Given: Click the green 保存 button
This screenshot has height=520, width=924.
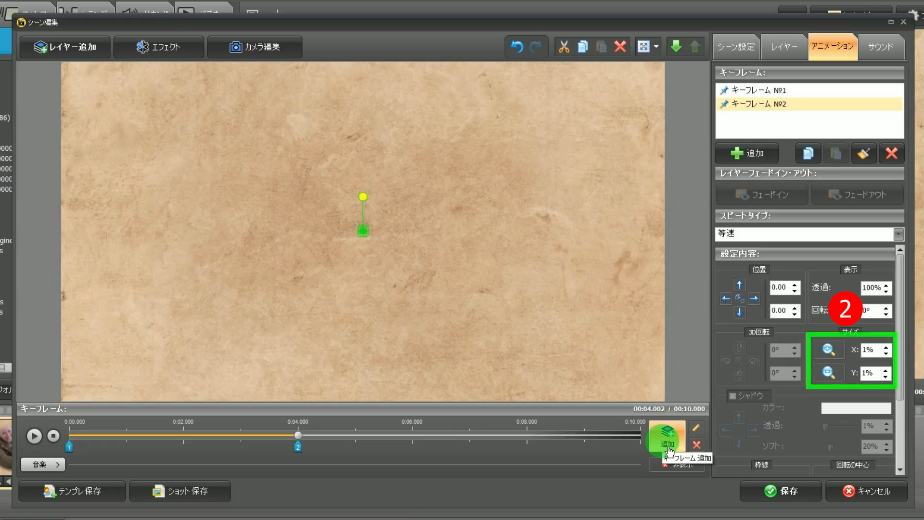Looking at the screenshot, I should click(x=780, y=491).
